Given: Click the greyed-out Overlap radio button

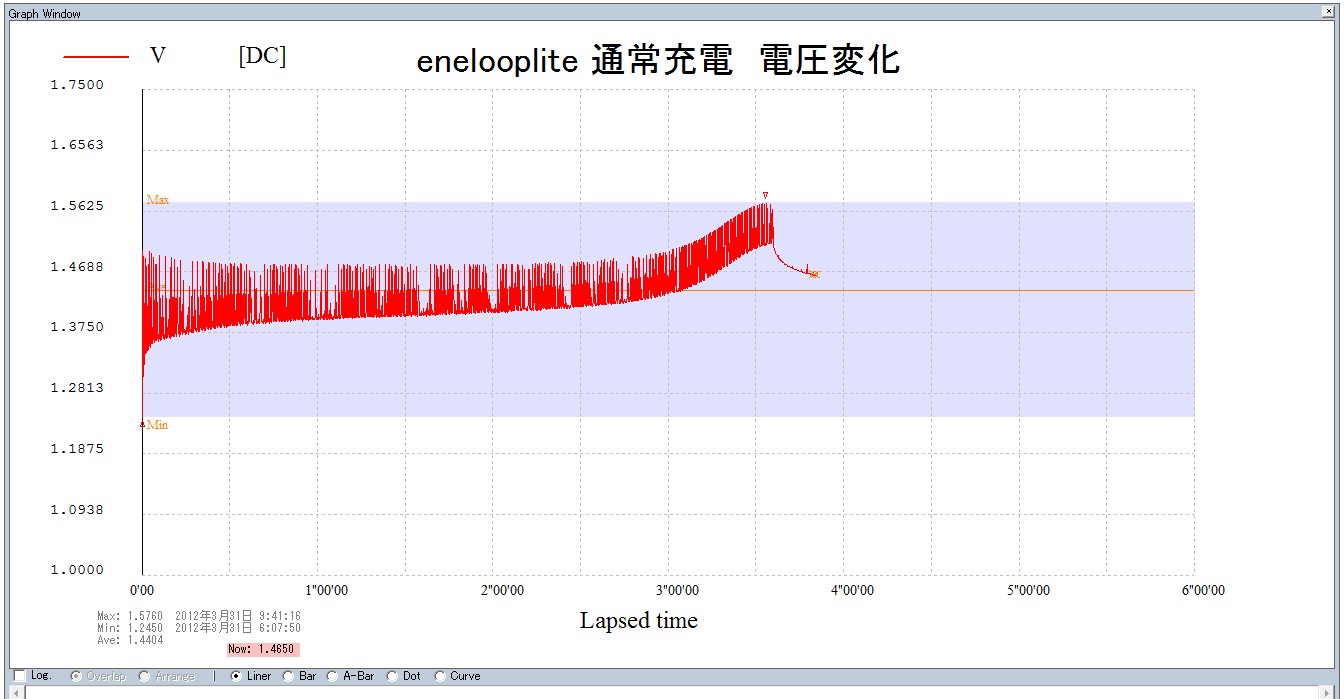Looking at the screenshot, I should coord(76,676).
